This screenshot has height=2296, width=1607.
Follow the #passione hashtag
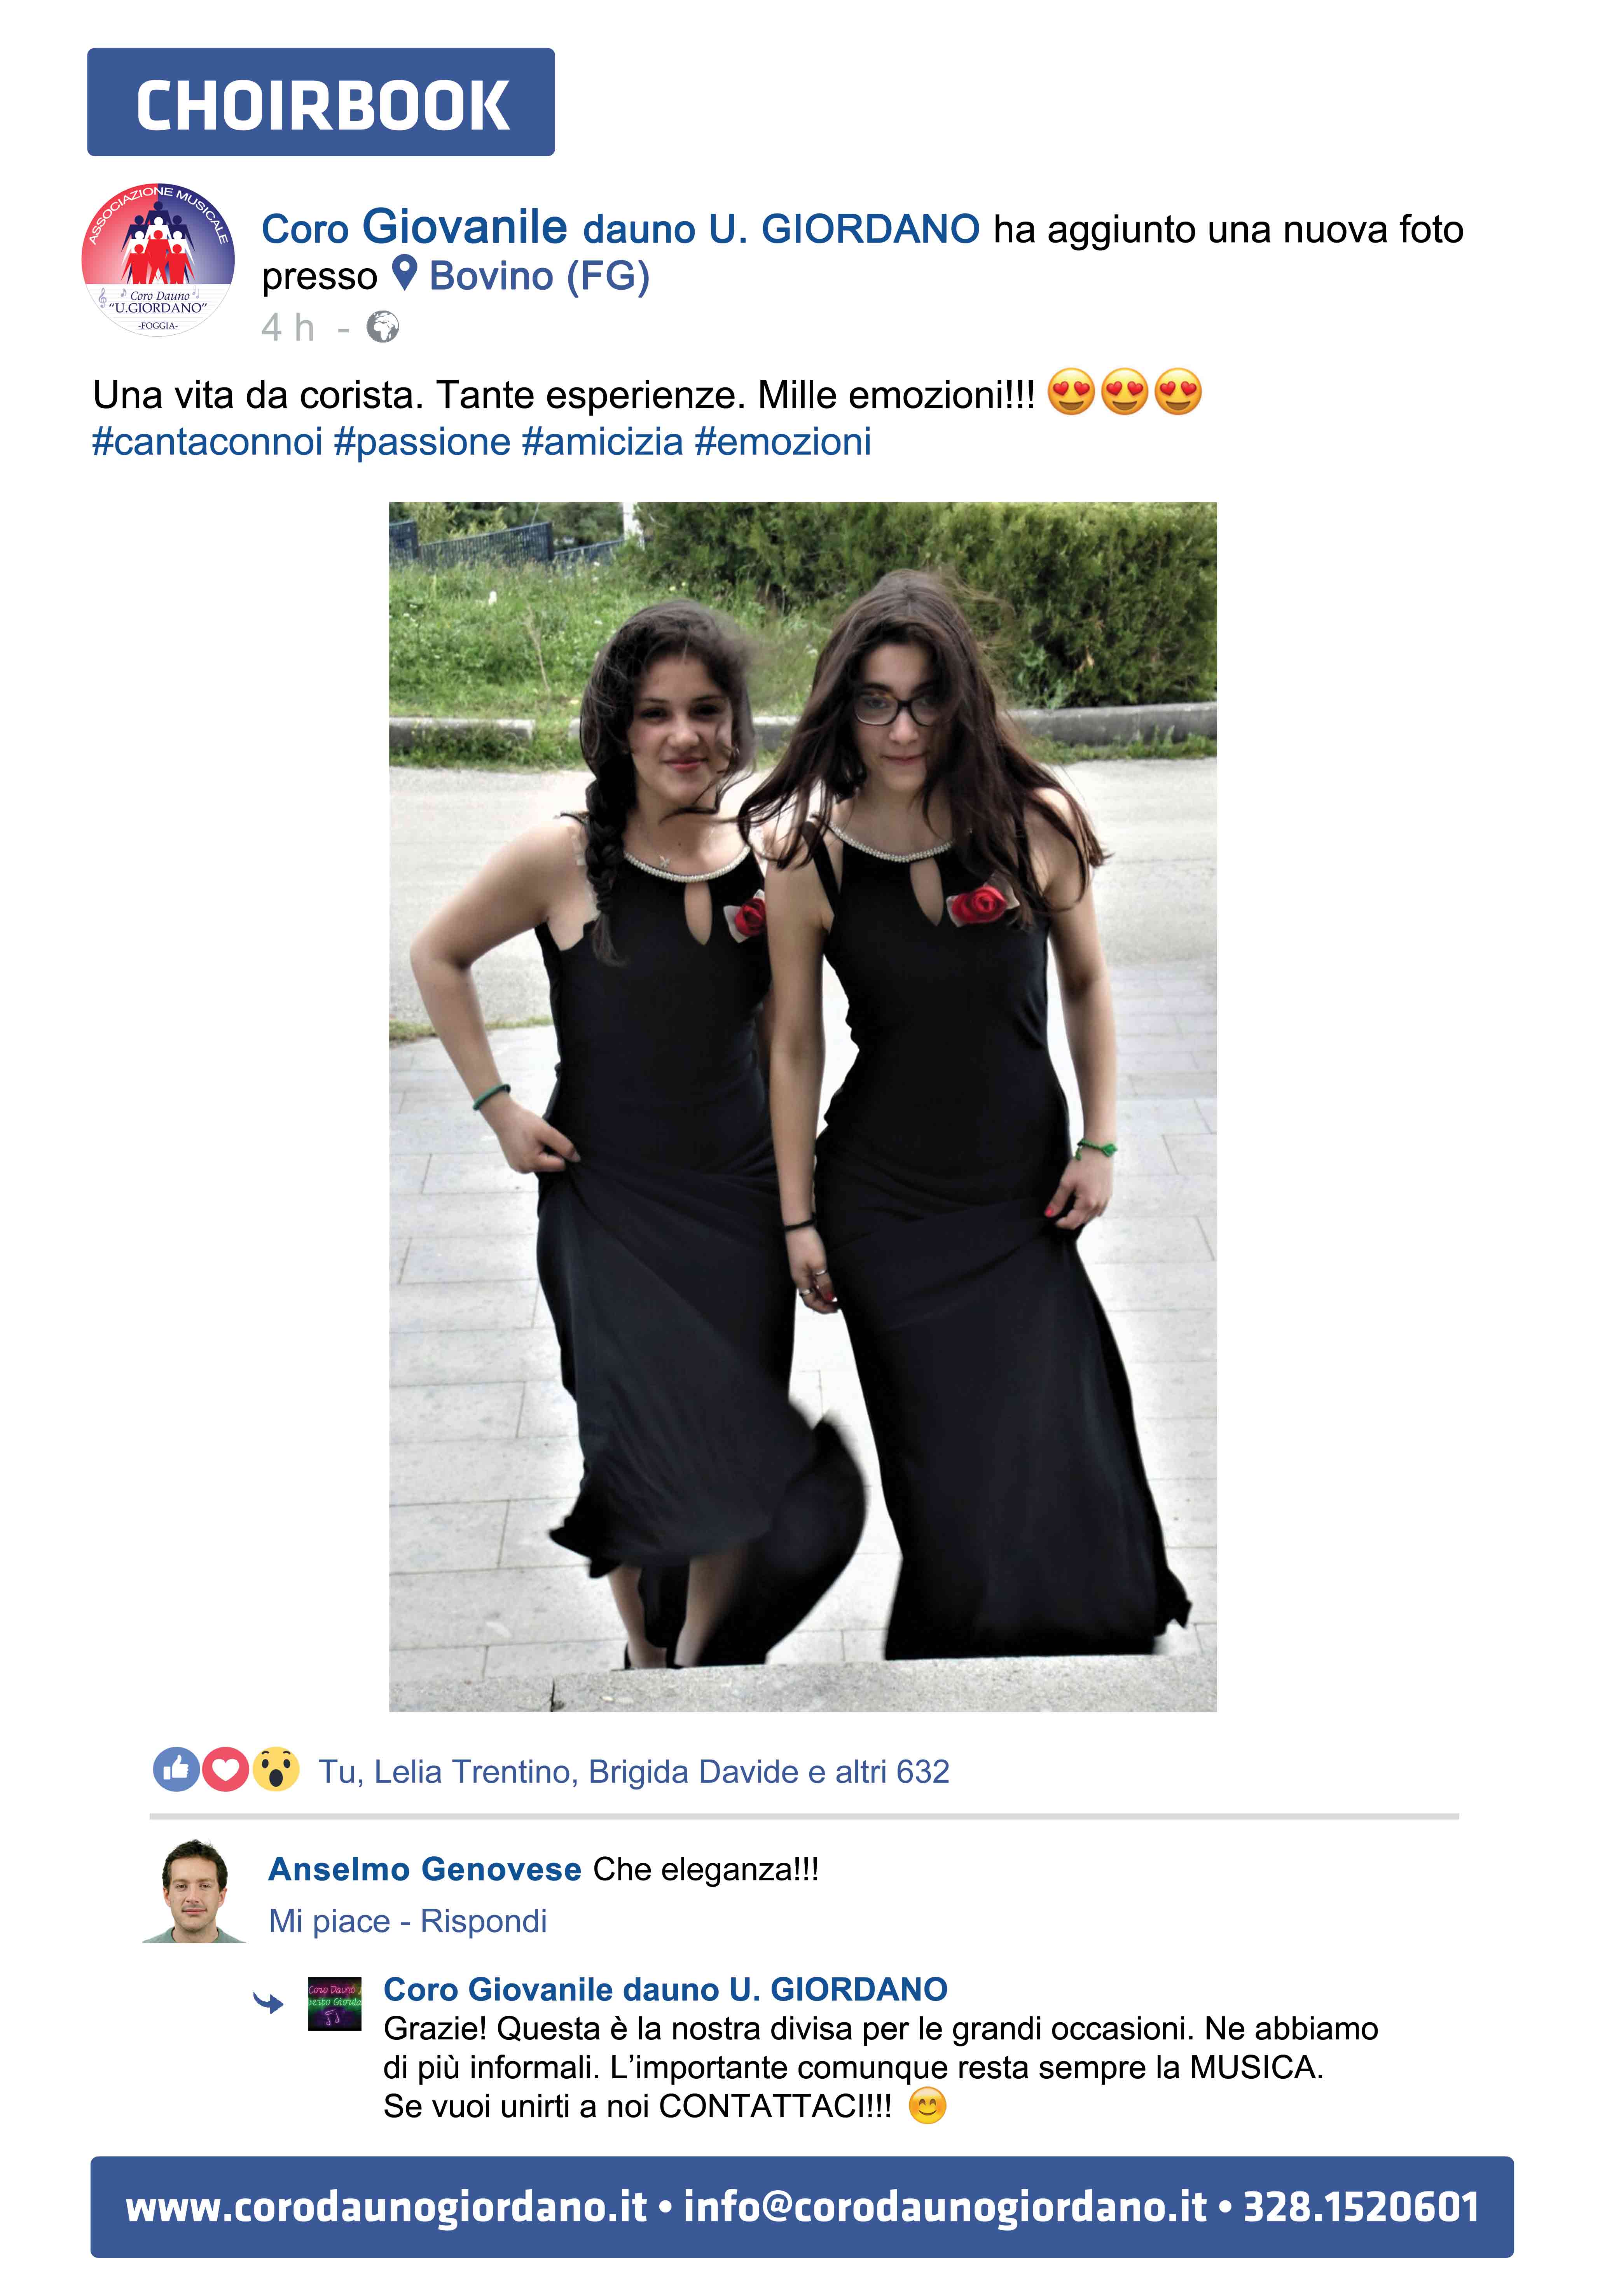coord(422,441)
